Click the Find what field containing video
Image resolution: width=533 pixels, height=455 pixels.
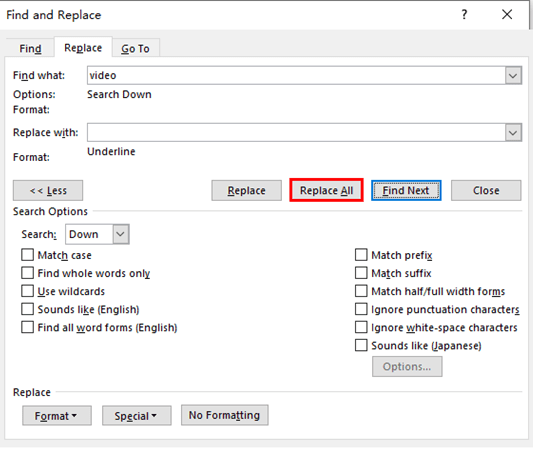(x=296, y=75)
